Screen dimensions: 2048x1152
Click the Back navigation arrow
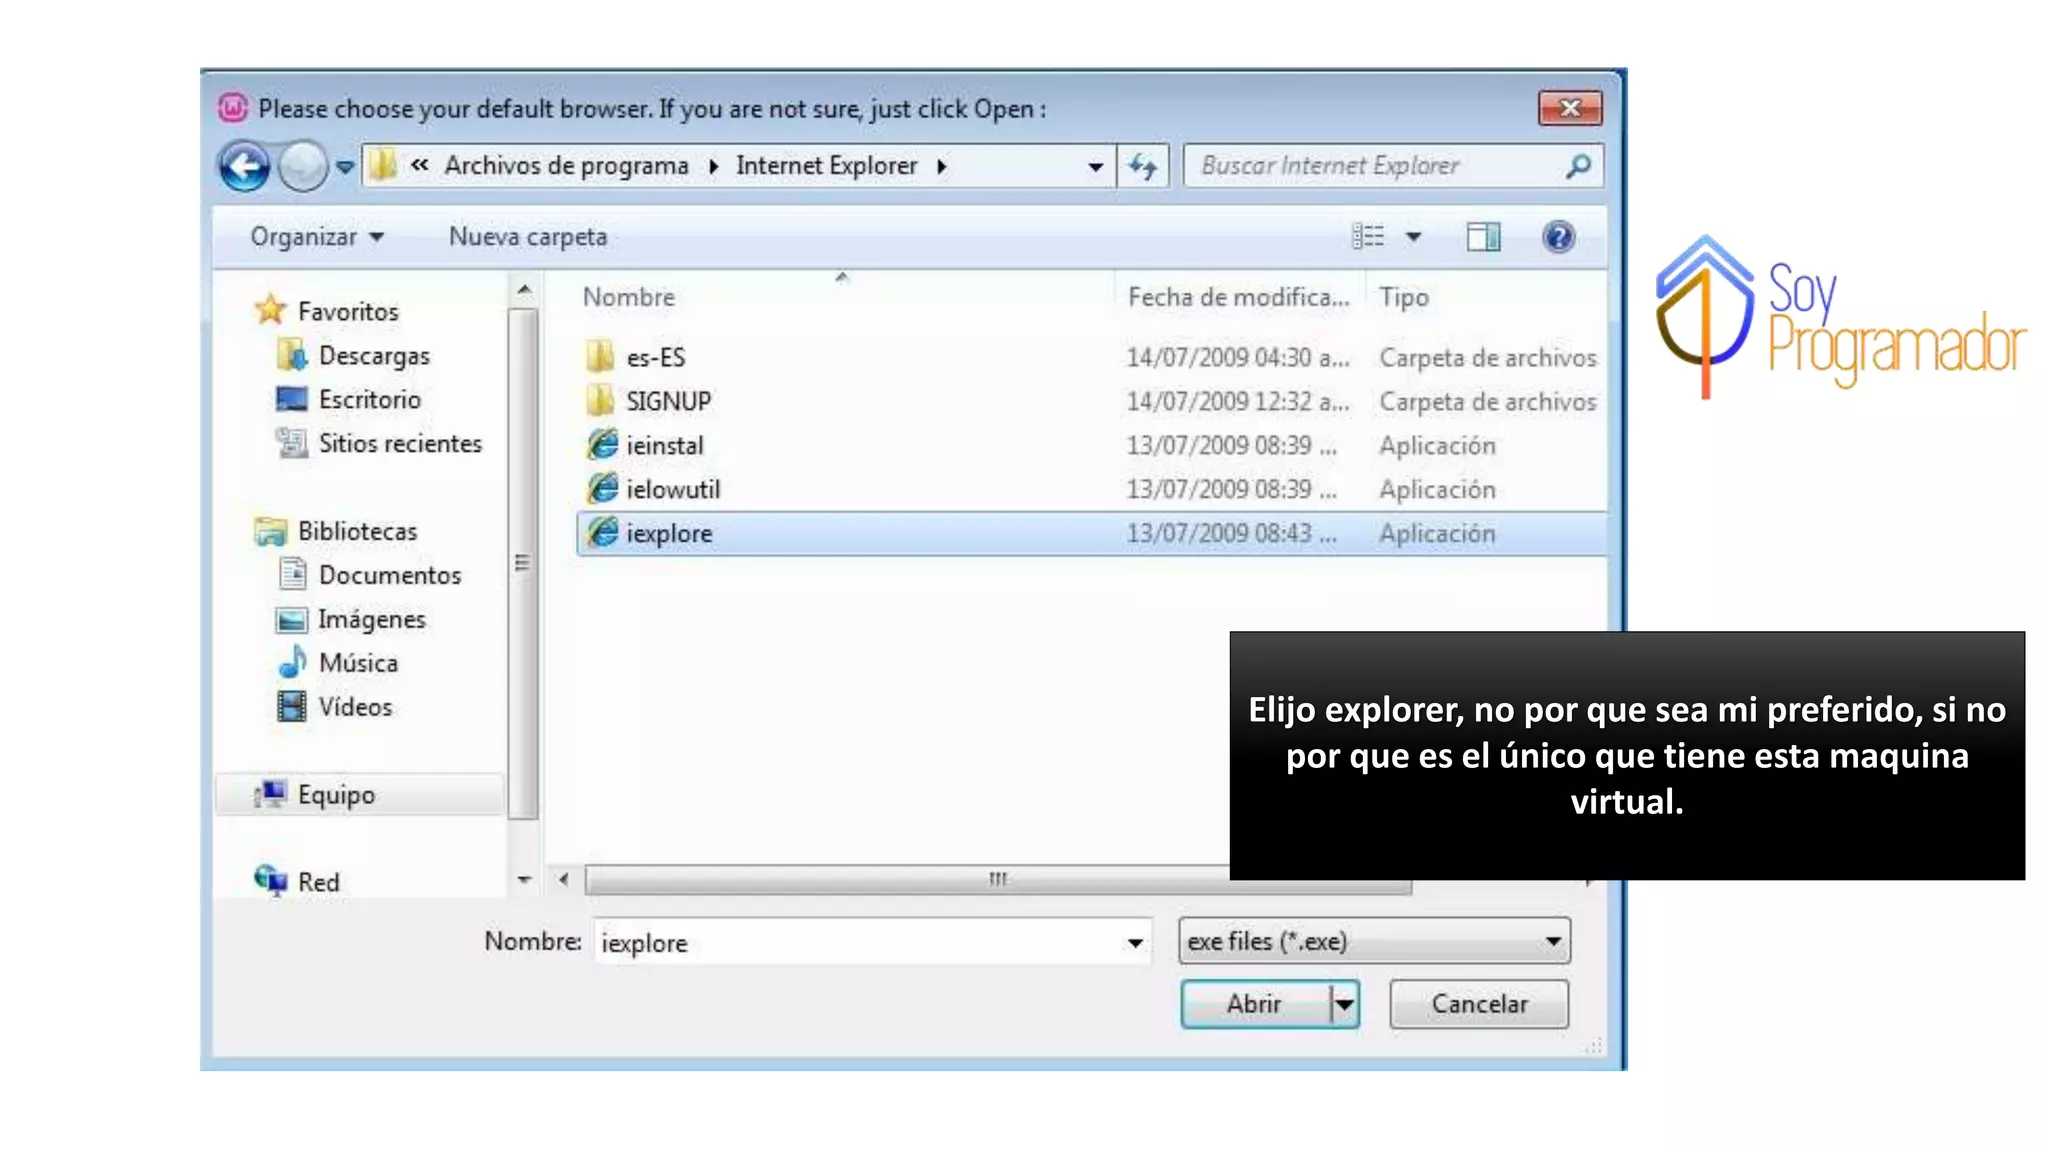(x=244, y=166)
